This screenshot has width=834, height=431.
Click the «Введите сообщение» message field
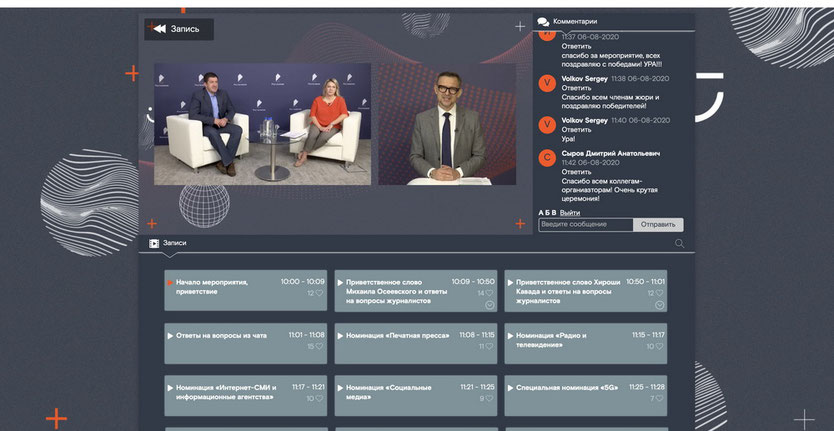coord(585,225)
